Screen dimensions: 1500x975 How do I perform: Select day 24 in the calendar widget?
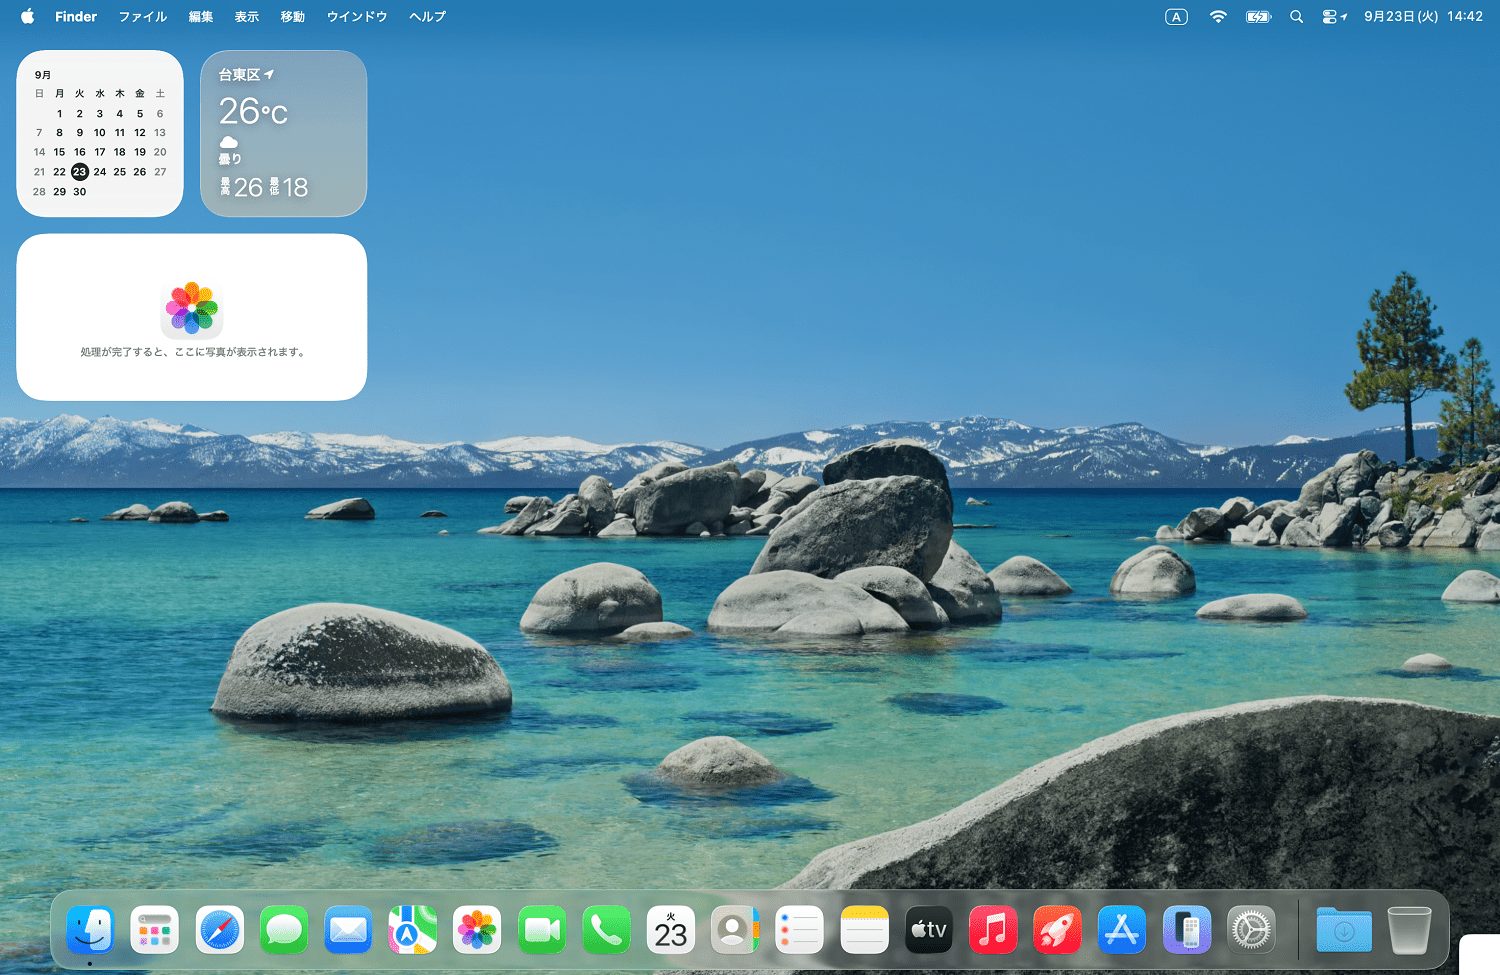tap(100, 172)
